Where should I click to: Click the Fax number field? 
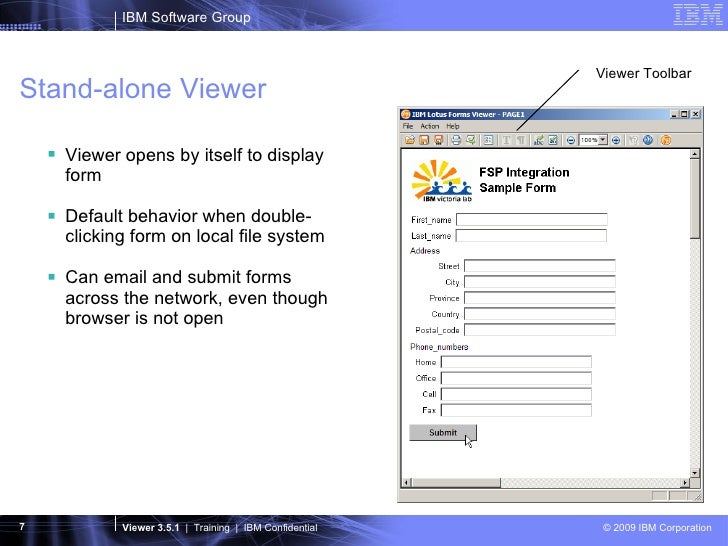click(516, 410)
